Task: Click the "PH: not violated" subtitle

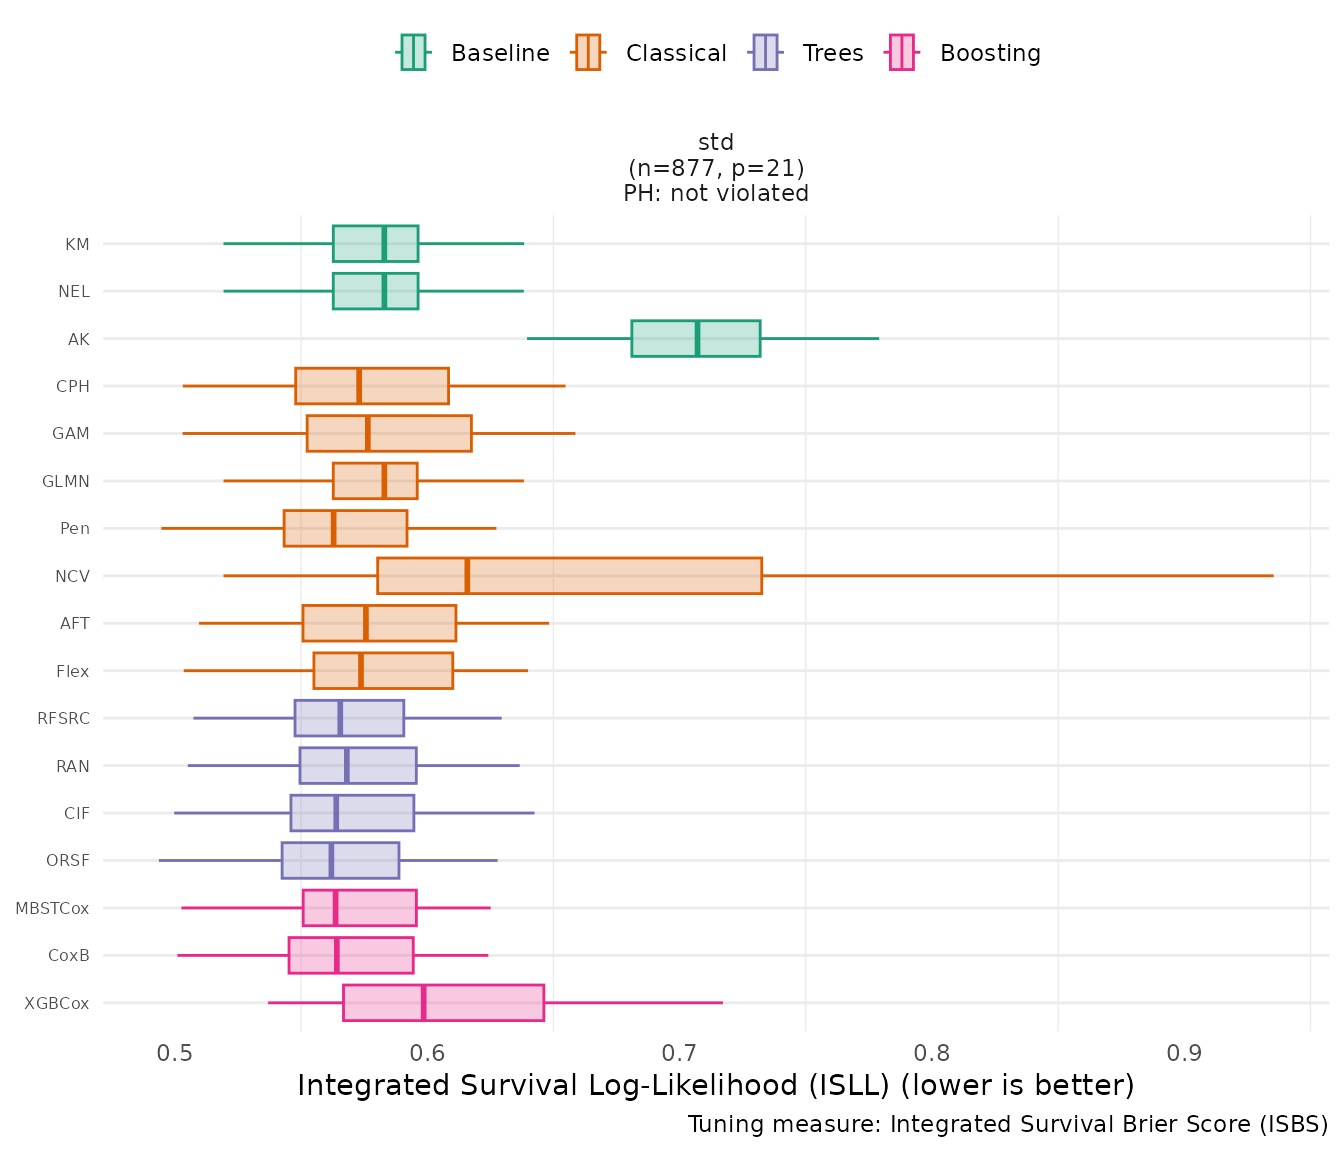Action: click(716, 193)
